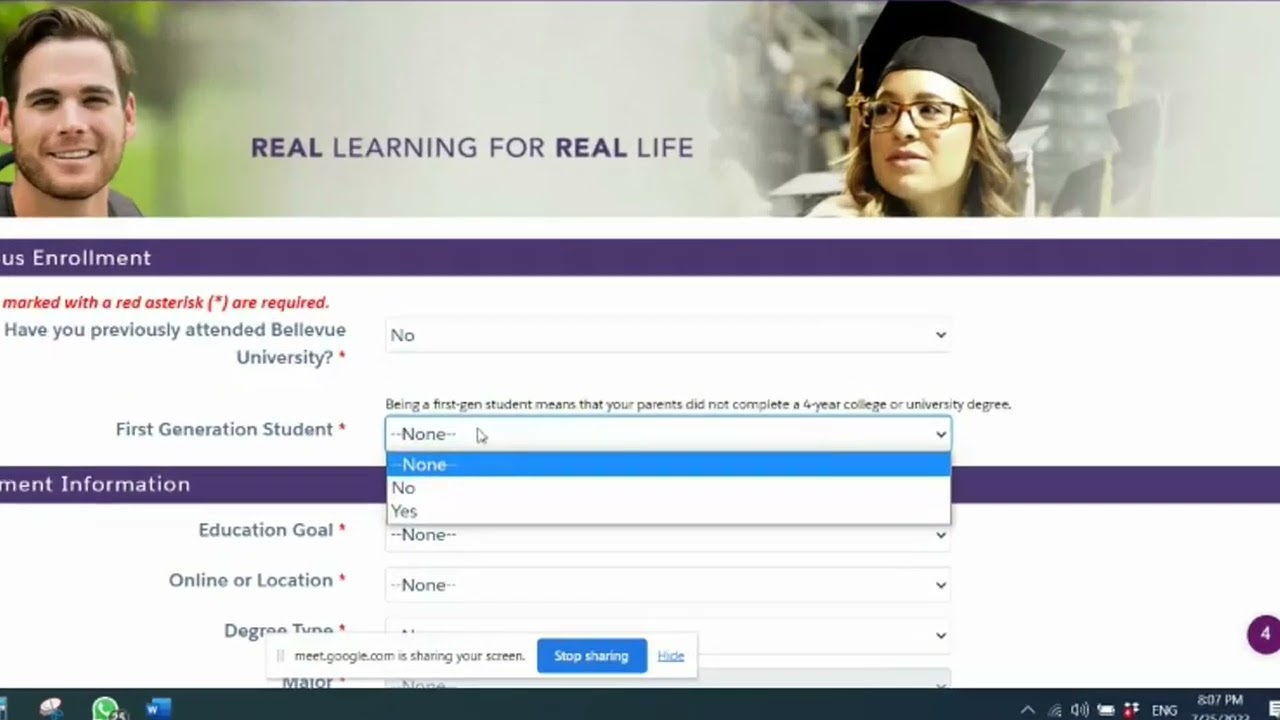
Task: Click the Previous Enrollment section header
Action: click(x=640, y=258)
